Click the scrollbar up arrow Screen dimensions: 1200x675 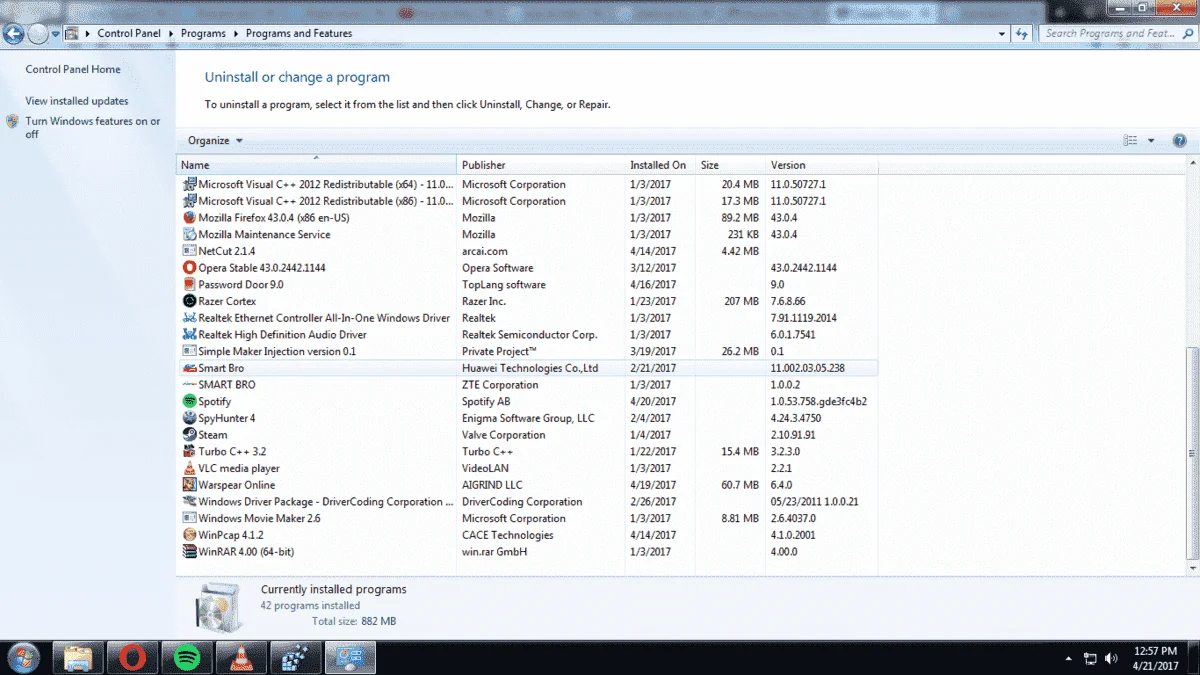(x=1191, y=164)
